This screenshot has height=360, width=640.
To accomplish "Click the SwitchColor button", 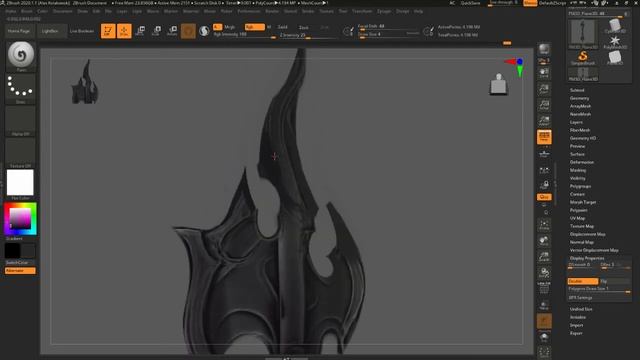I will coord(17,262).
